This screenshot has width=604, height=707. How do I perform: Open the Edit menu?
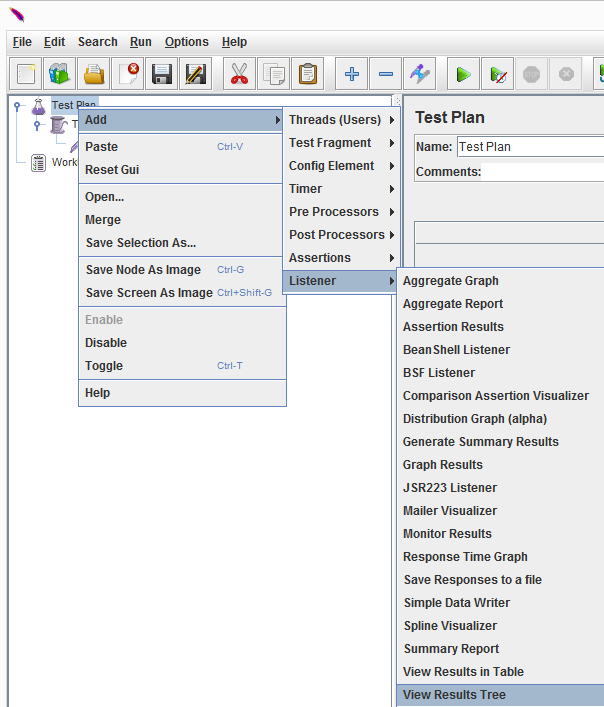tap(55, 42)
